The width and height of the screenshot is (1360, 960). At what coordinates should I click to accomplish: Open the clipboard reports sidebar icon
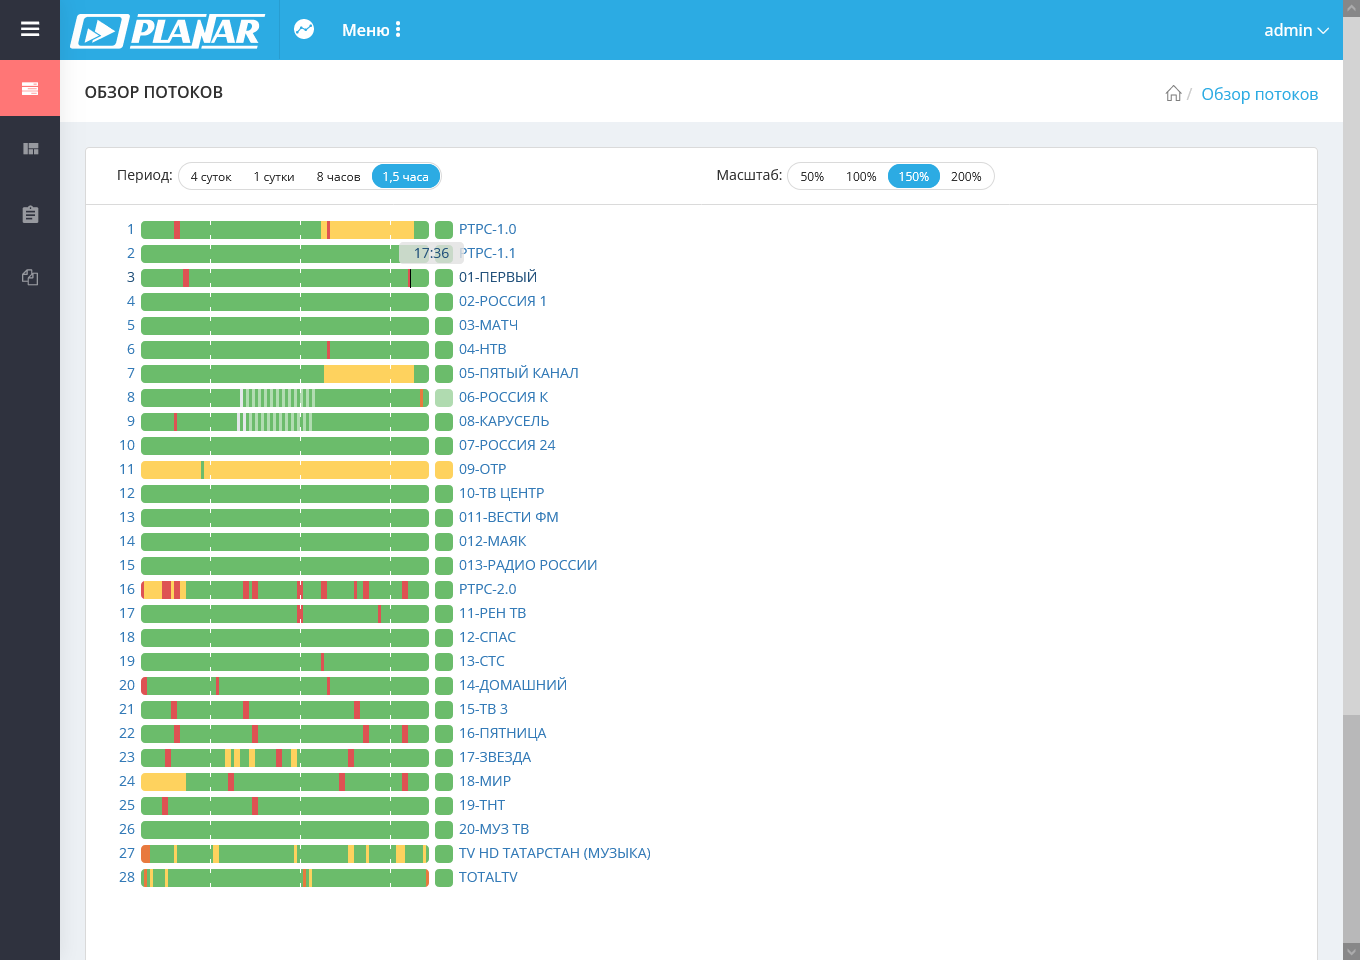(30, 214)
